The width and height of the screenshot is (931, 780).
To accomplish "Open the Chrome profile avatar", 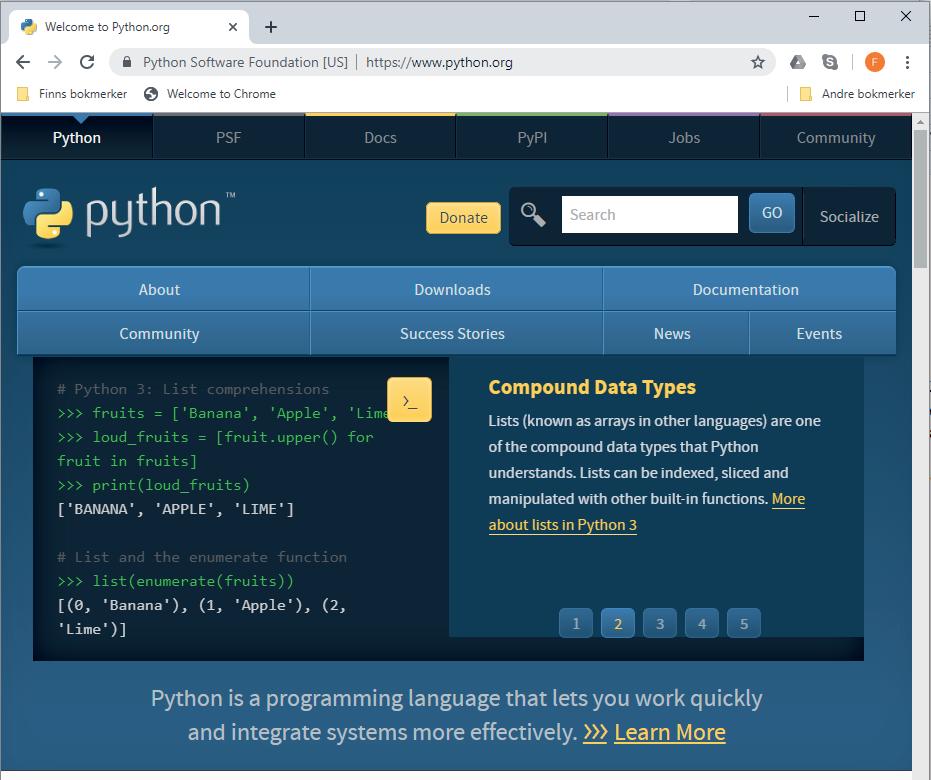I will coord(875,62).
